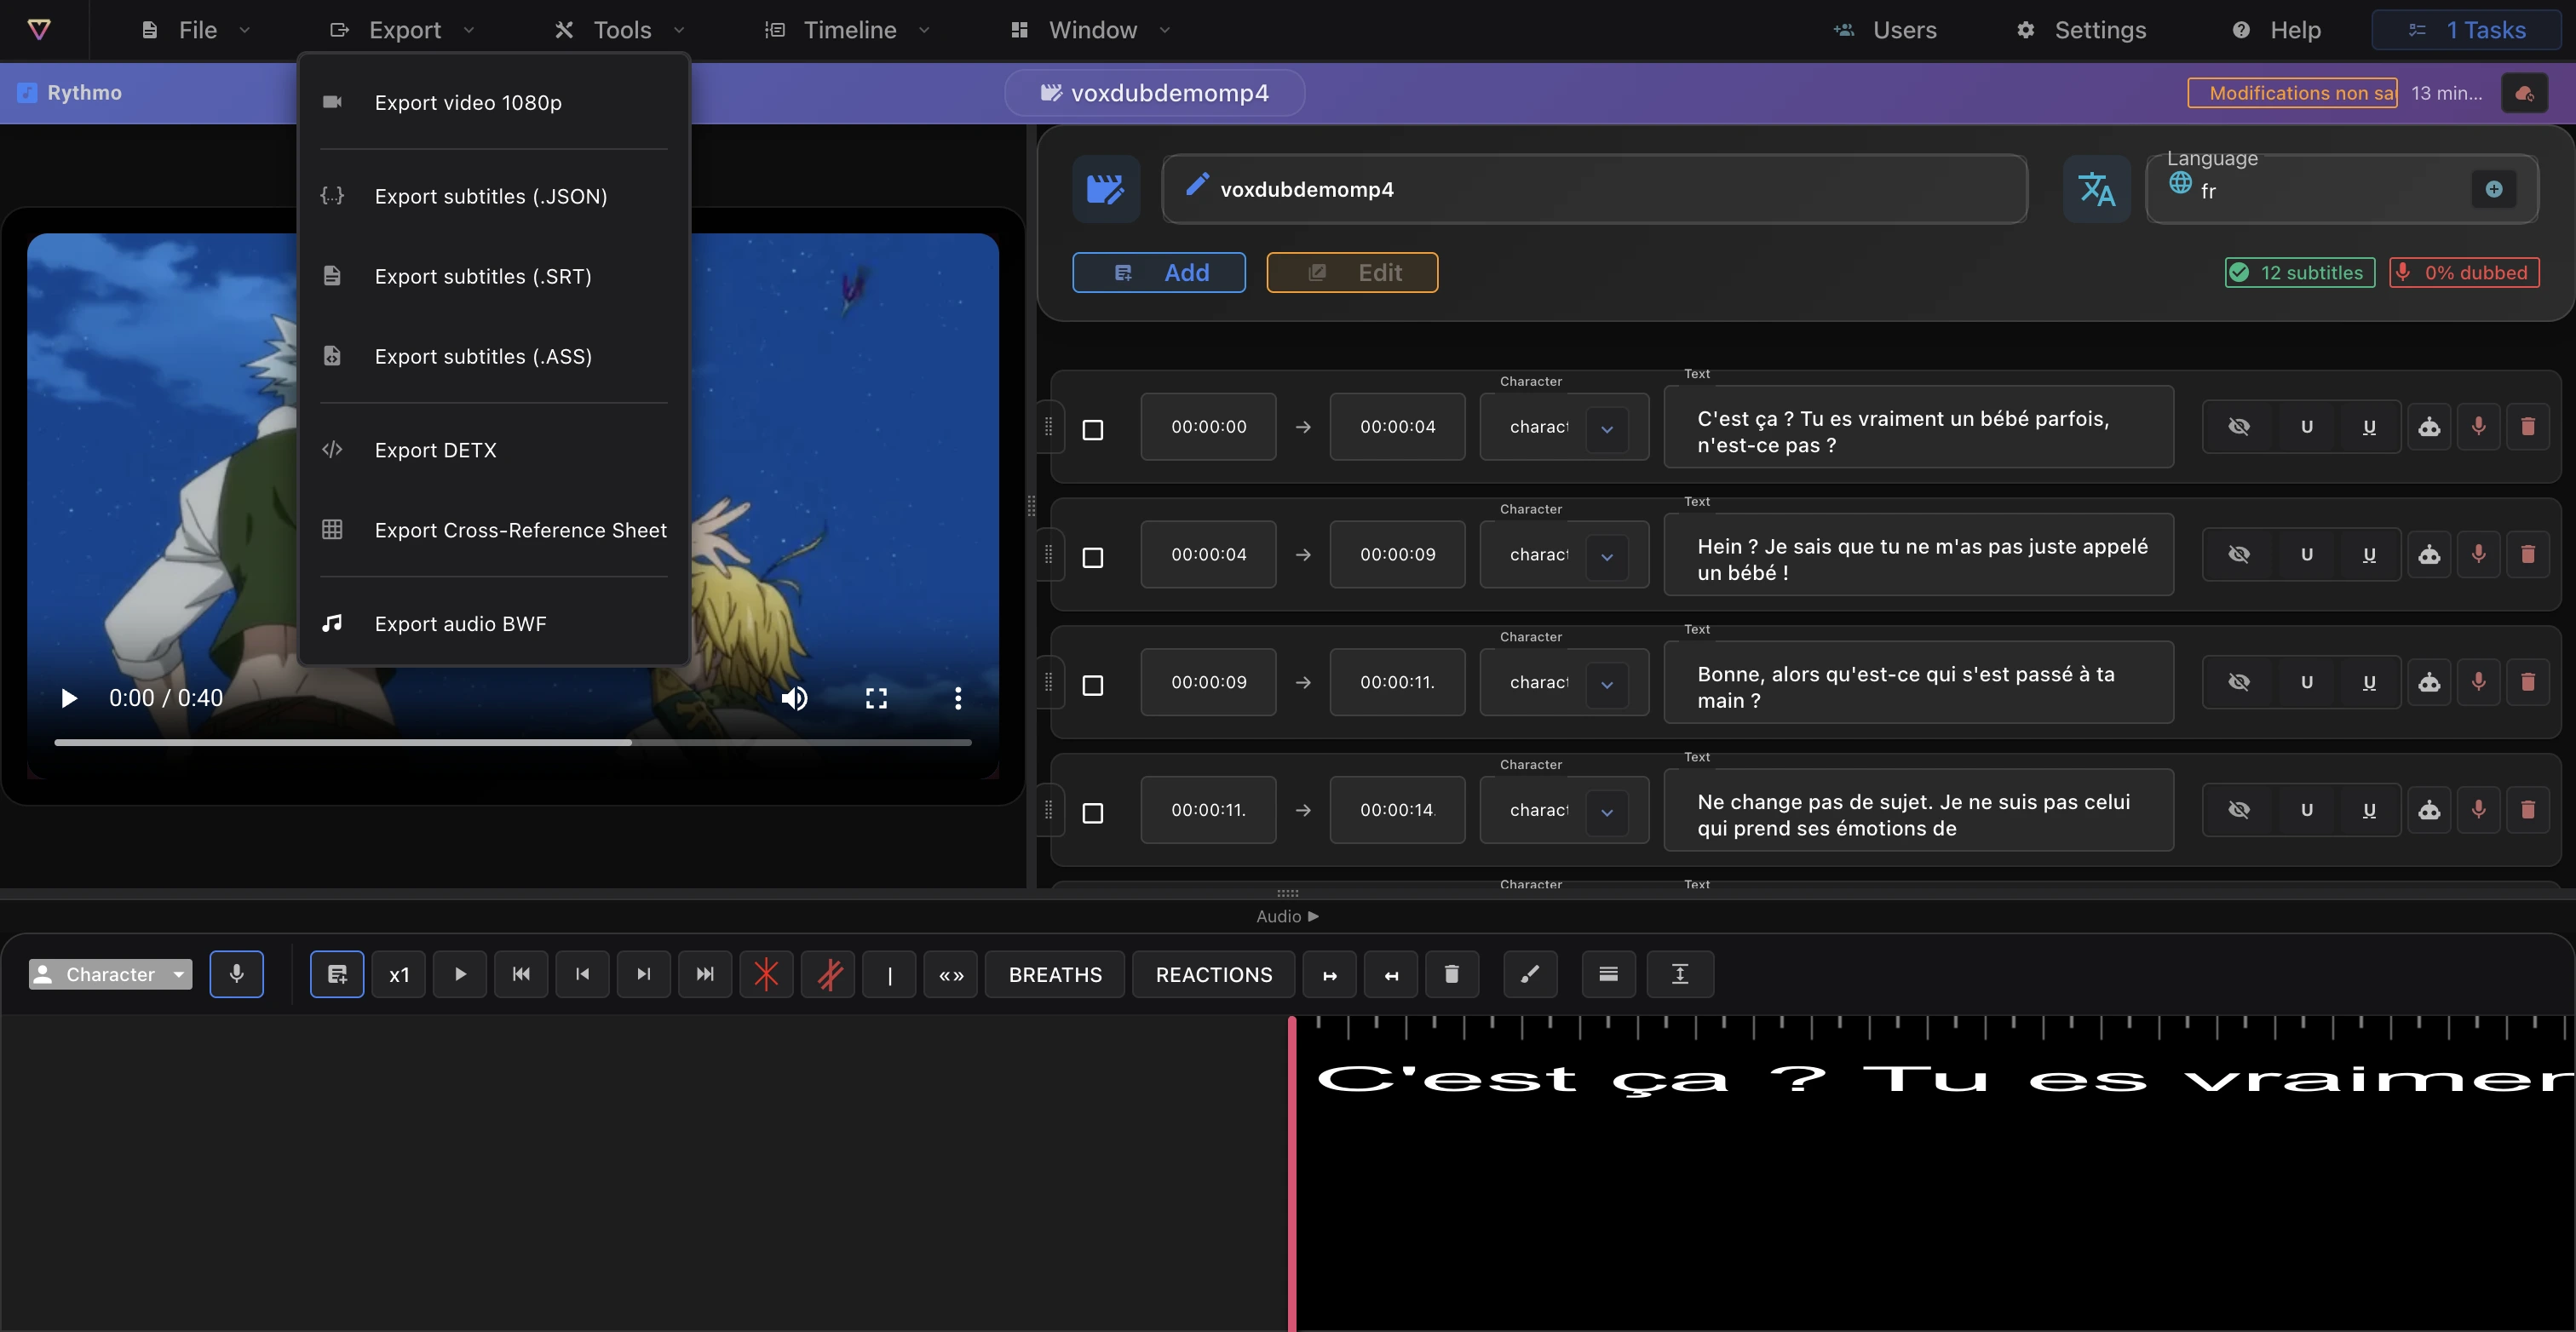The width and height of the screenshot is (2576, 1332).
Task: Open the File menu
Action: 196,30
